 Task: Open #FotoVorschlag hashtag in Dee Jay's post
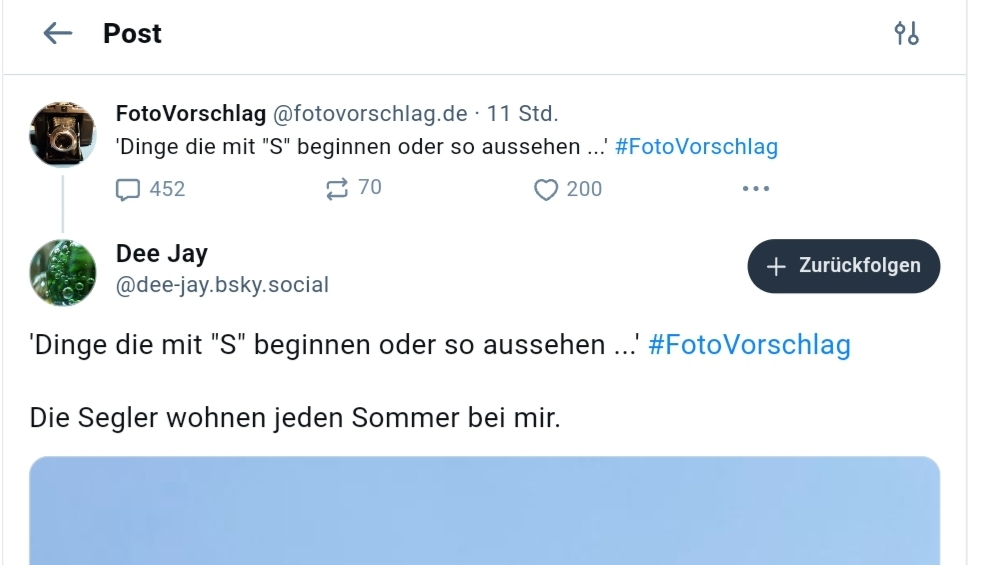point(749,345)
